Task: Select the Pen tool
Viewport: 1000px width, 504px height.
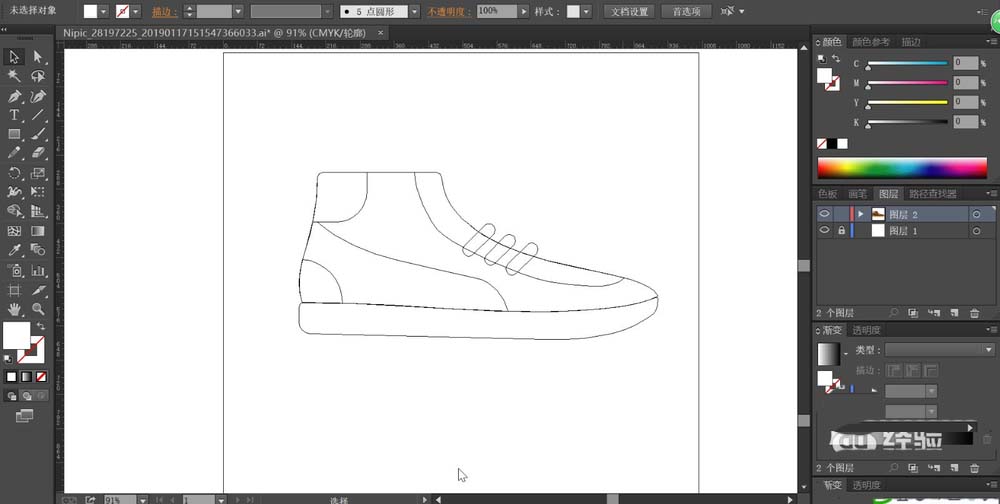Action: pos(14,96)
